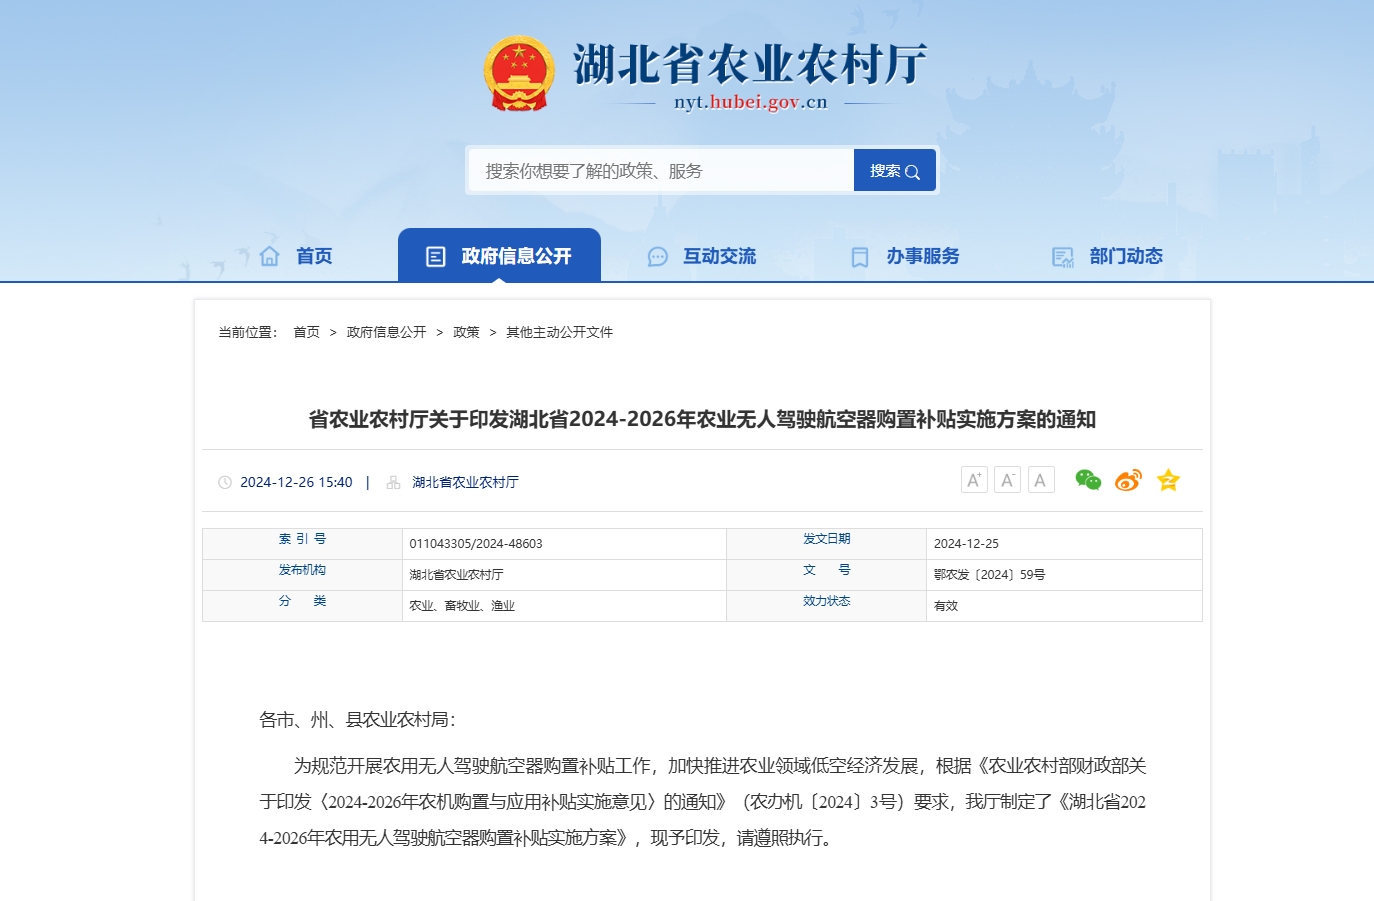Open 政府信息公开 breadcrumb link
Image resolution: width=1374 pixels, height=901 pixels.
pos(386,332)
